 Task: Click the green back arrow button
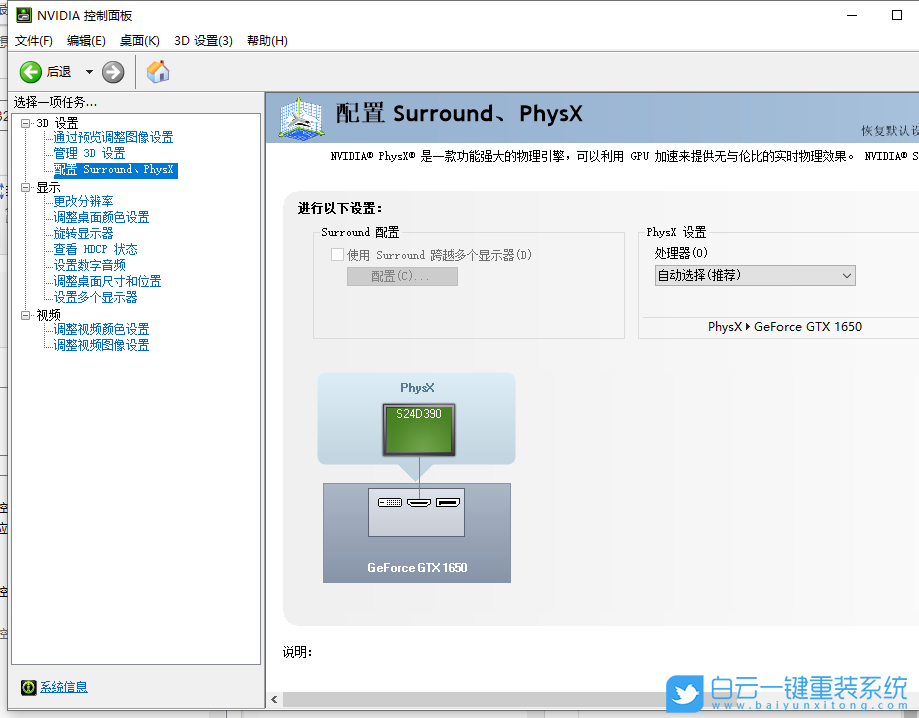click(x=30, y=71)
